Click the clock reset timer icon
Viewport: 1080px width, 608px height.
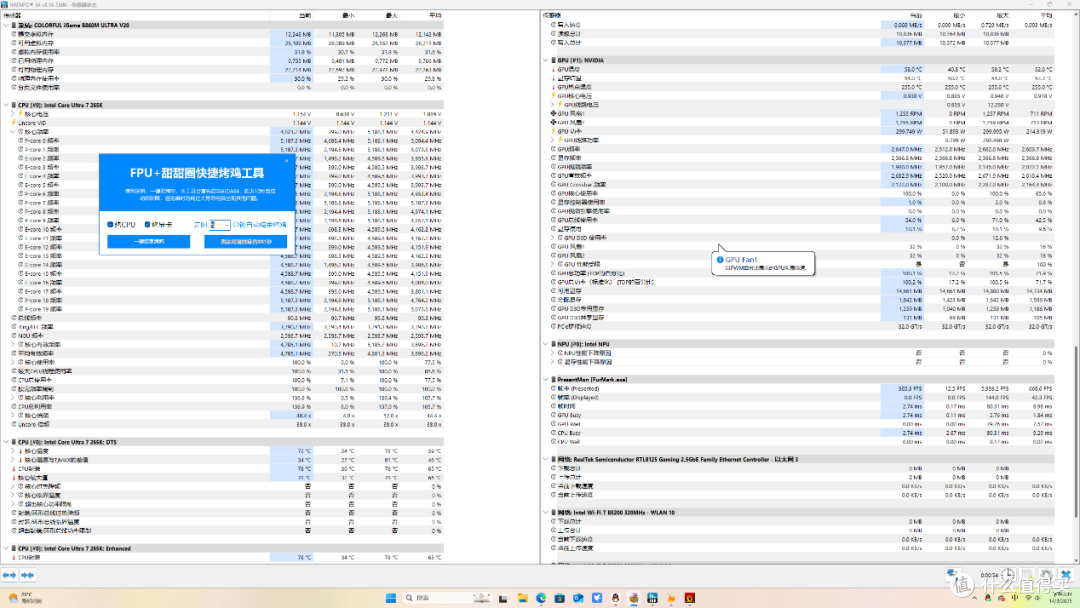[1008, 574]
